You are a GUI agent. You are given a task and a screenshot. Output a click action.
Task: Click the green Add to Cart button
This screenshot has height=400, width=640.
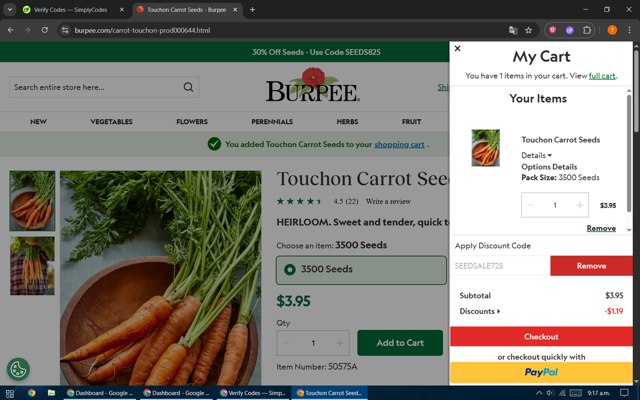point(400,343)
